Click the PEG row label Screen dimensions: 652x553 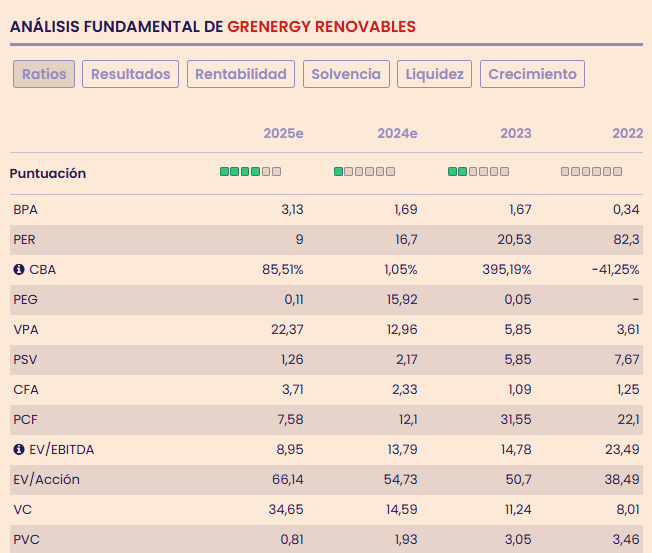click(25, 299)
